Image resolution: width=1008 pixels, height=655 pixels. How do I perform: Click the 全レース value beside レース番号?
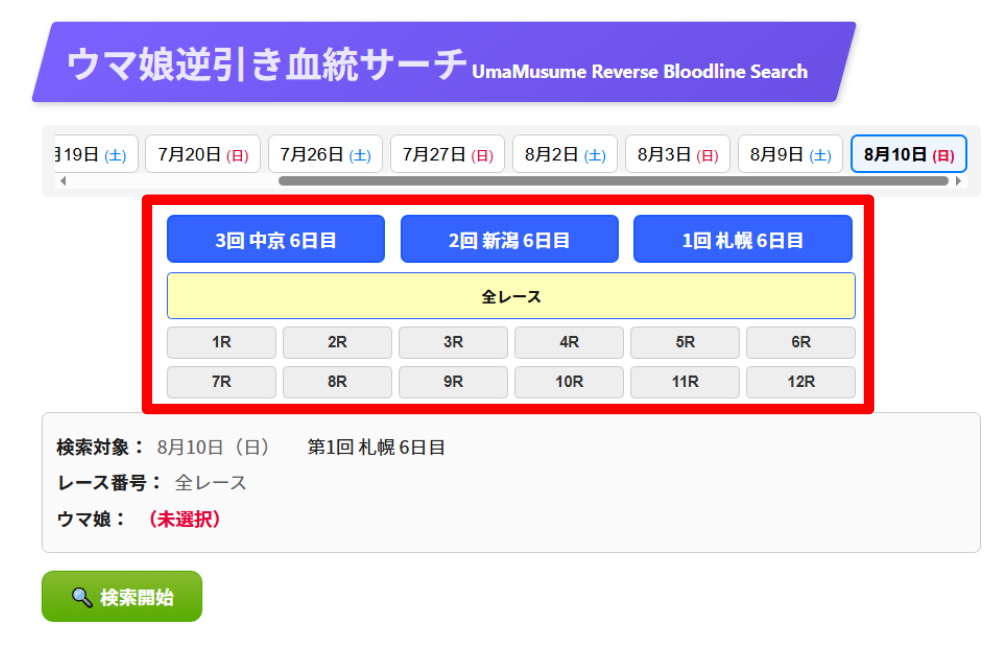(x=211, y=483)
